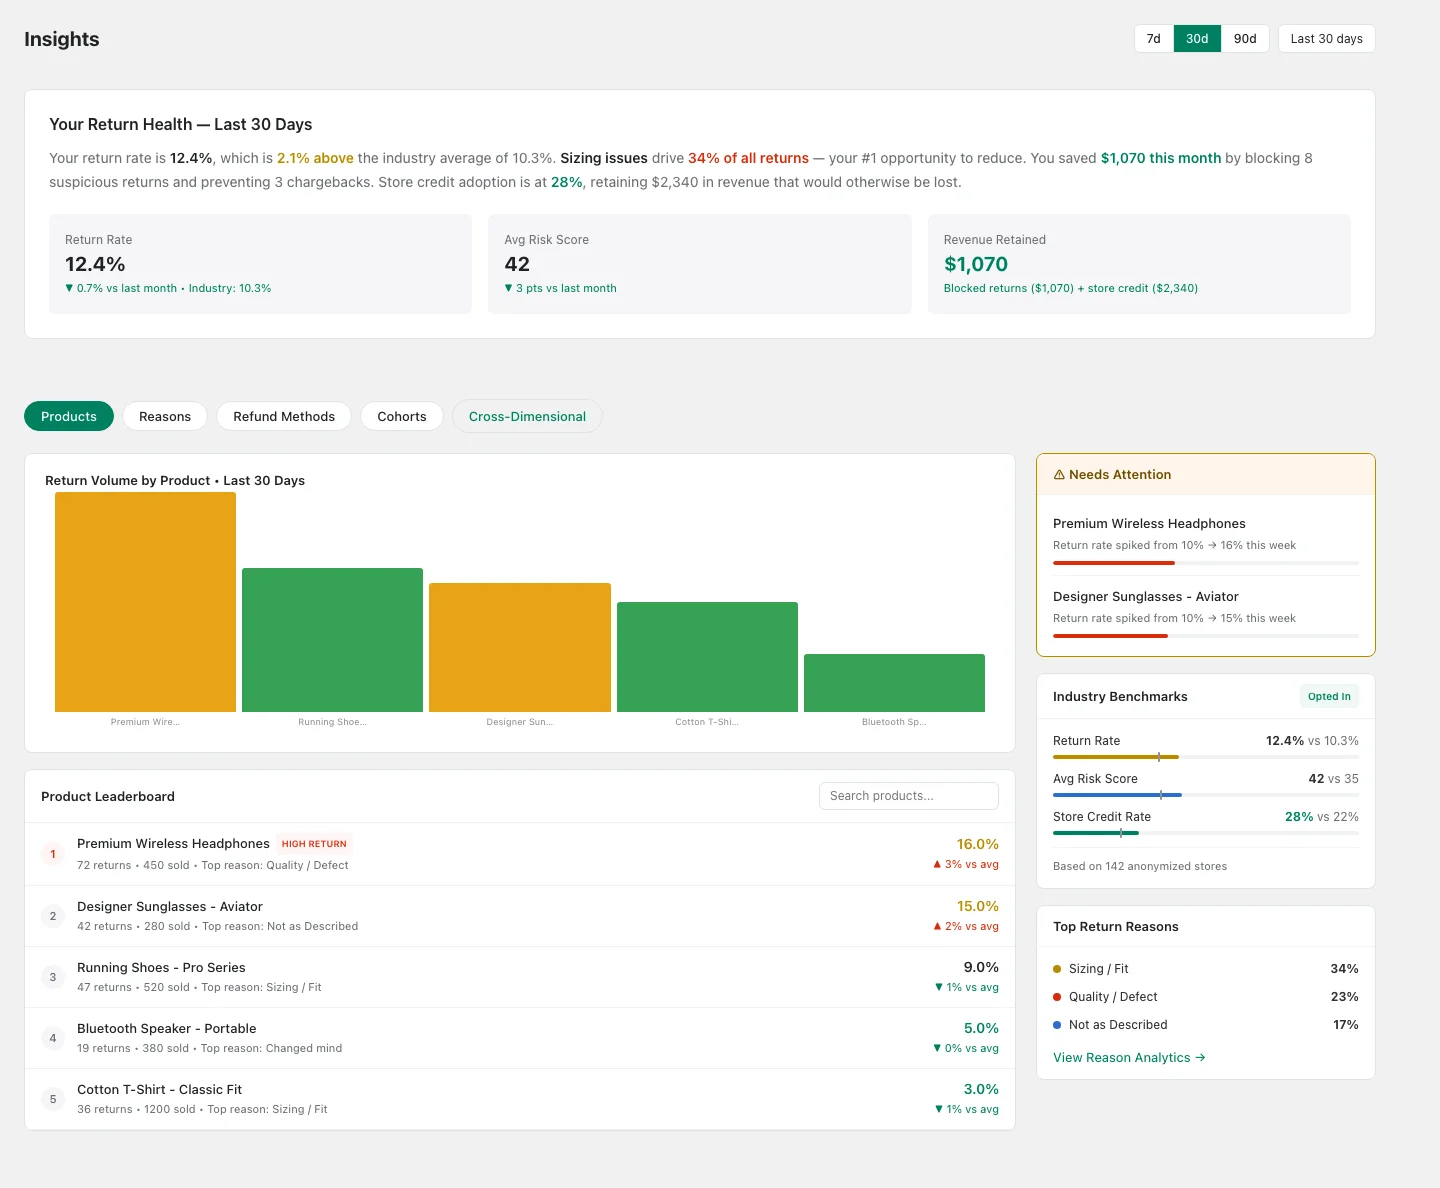Image resolution: width=1440 pixels, height=1188 pixels.
Task: Click the Needs Attention warning icon
Action: [x=1059, y=475]
